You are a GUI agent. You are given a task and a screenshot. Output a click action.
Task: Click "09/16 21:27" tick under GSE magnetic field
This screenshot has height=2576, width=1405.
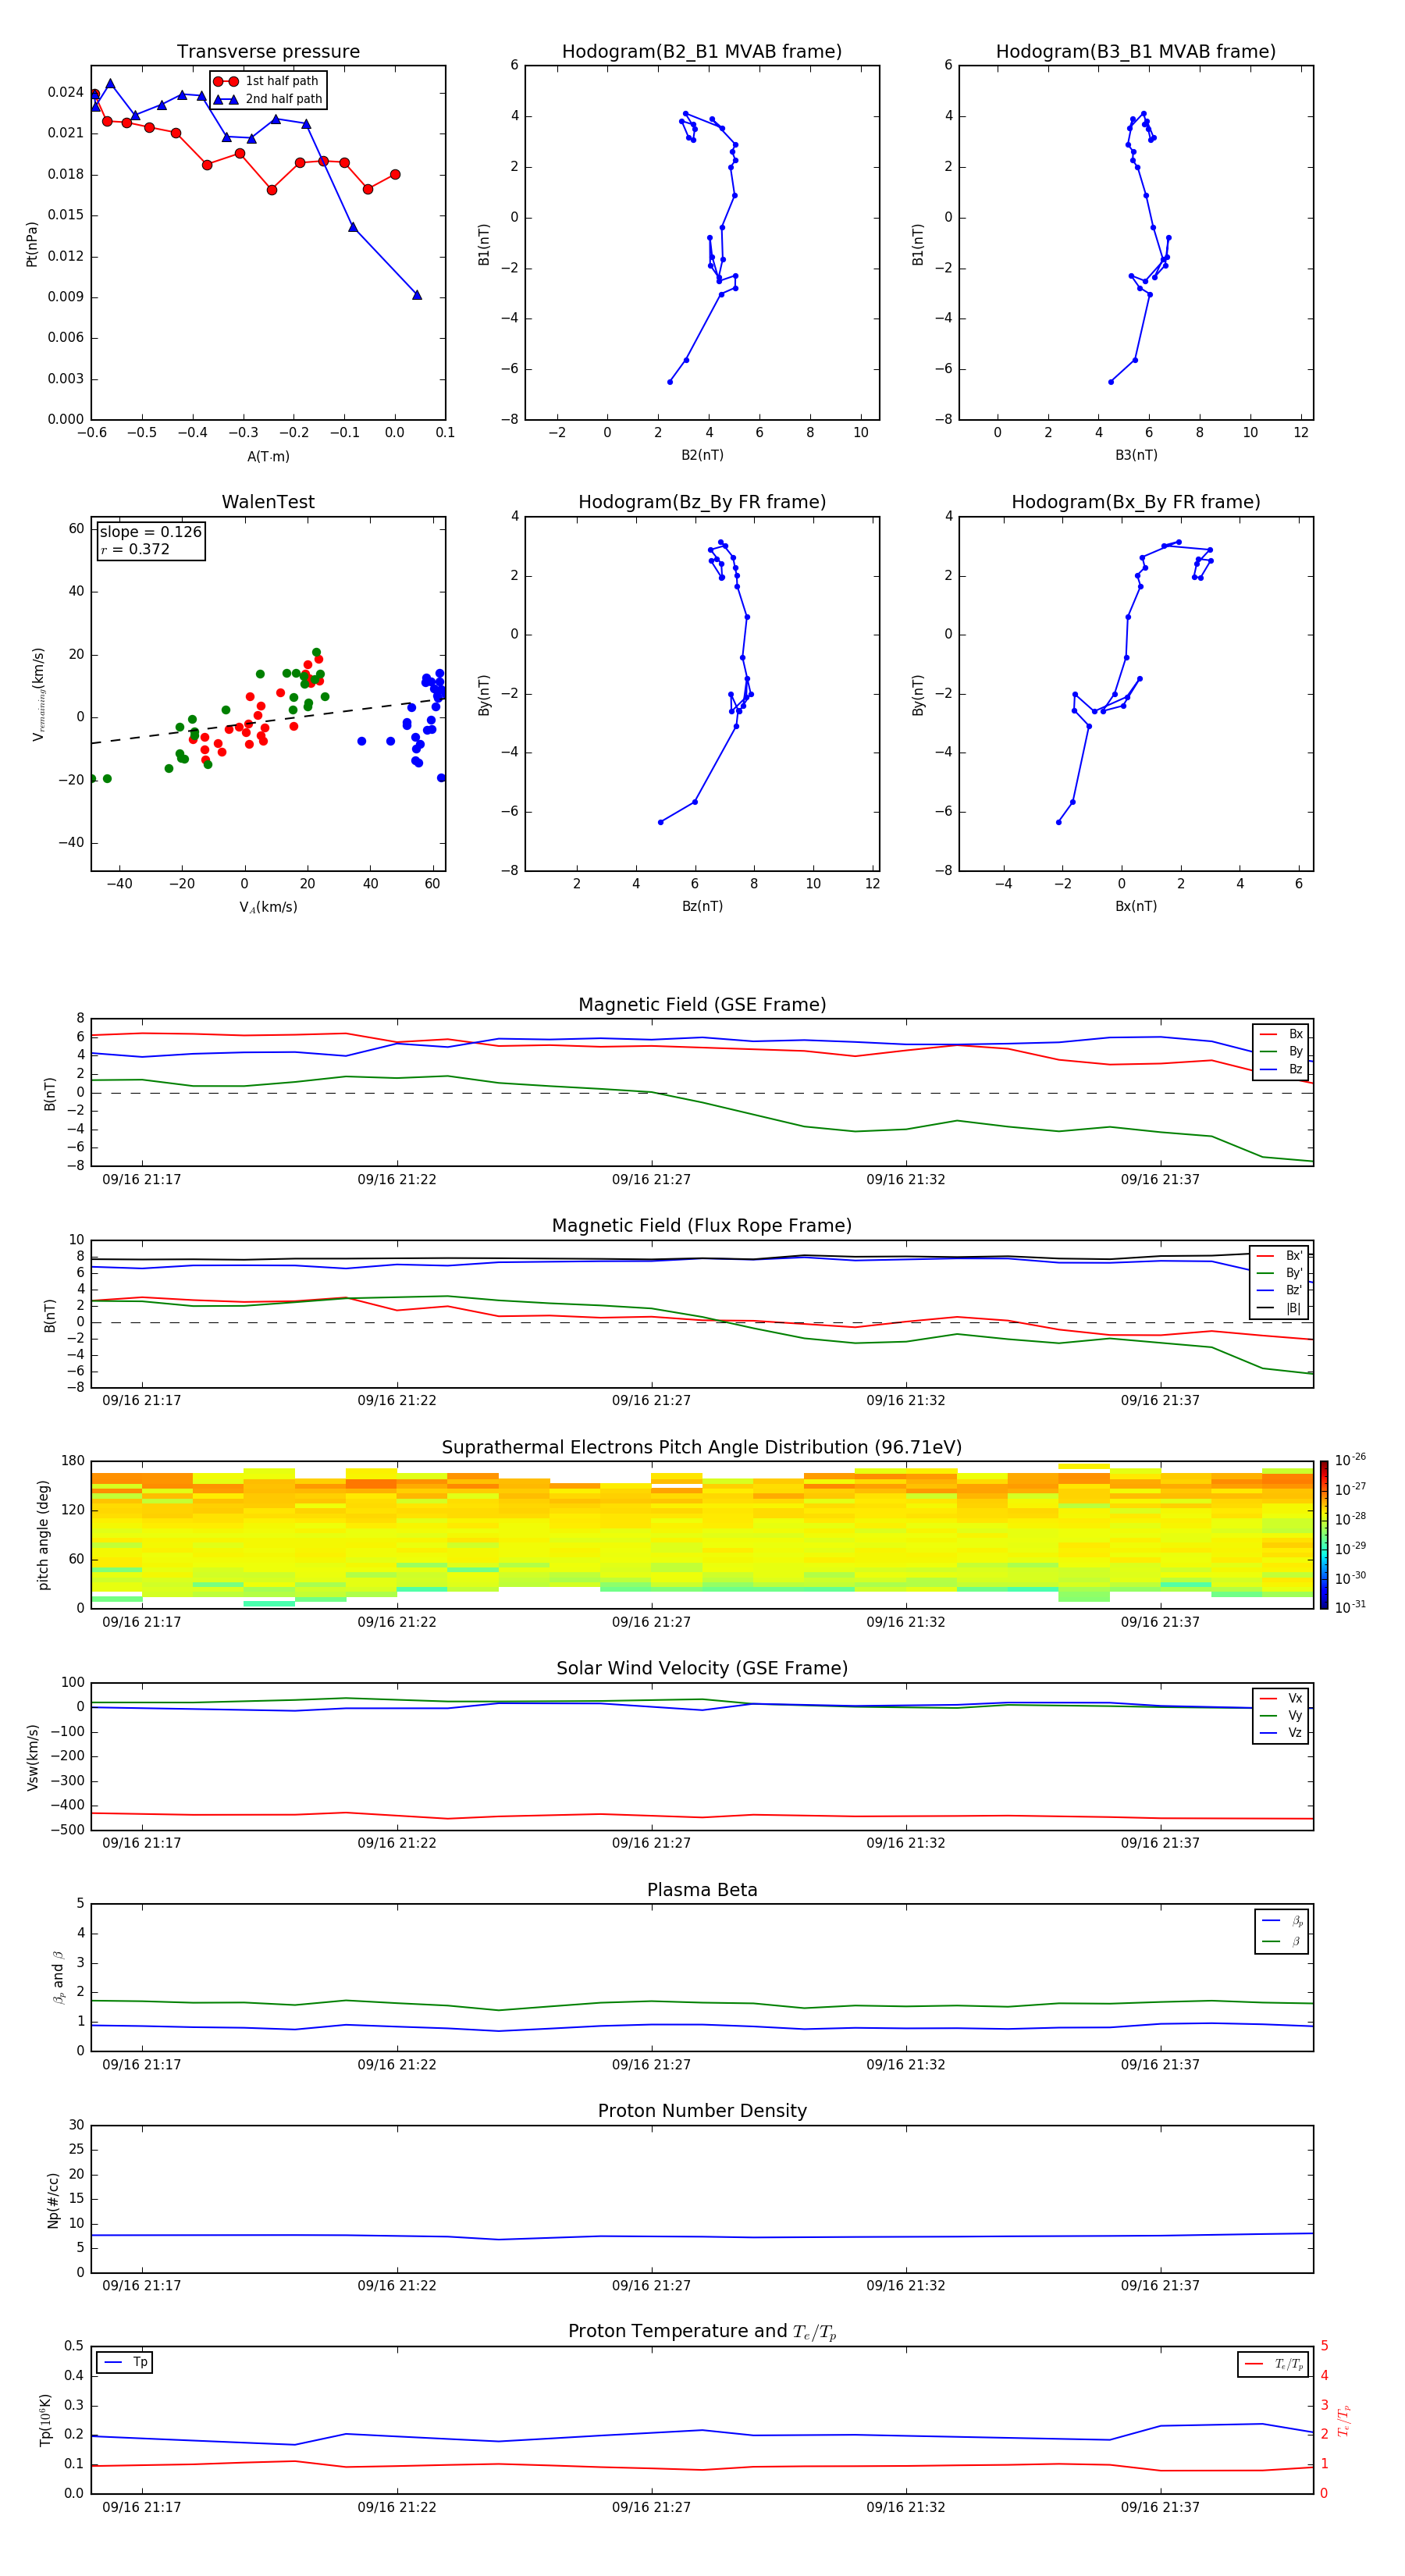[651, 1180]
